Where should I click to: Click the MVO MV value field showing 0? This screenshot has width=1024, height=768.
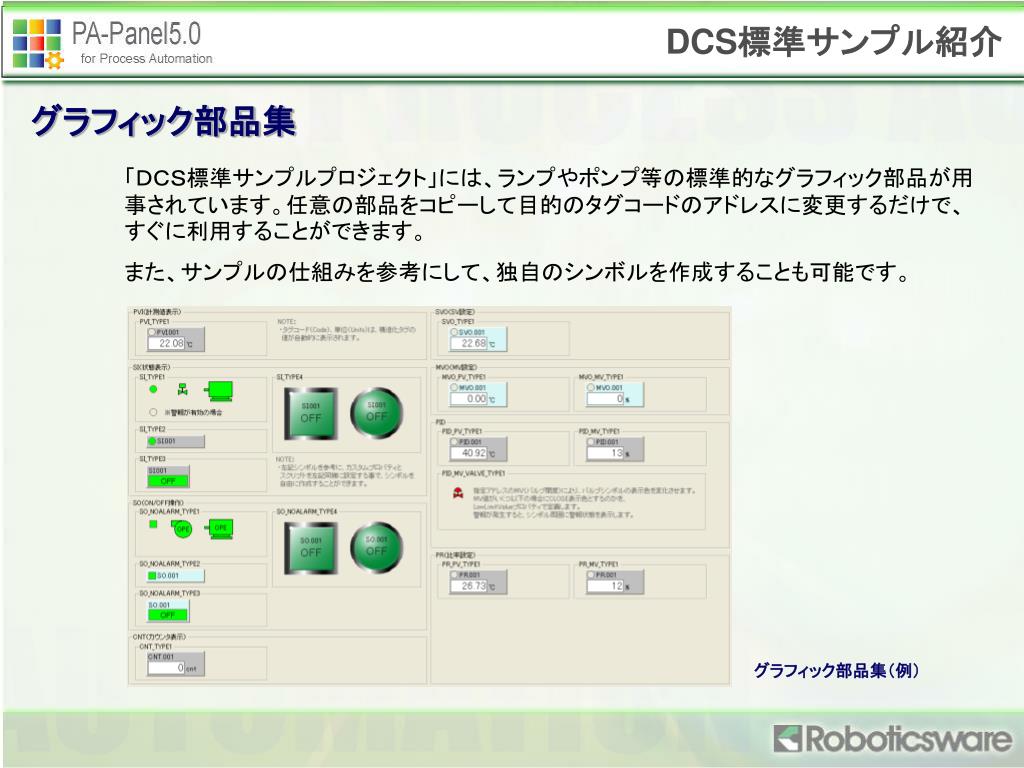coord(606,398)
